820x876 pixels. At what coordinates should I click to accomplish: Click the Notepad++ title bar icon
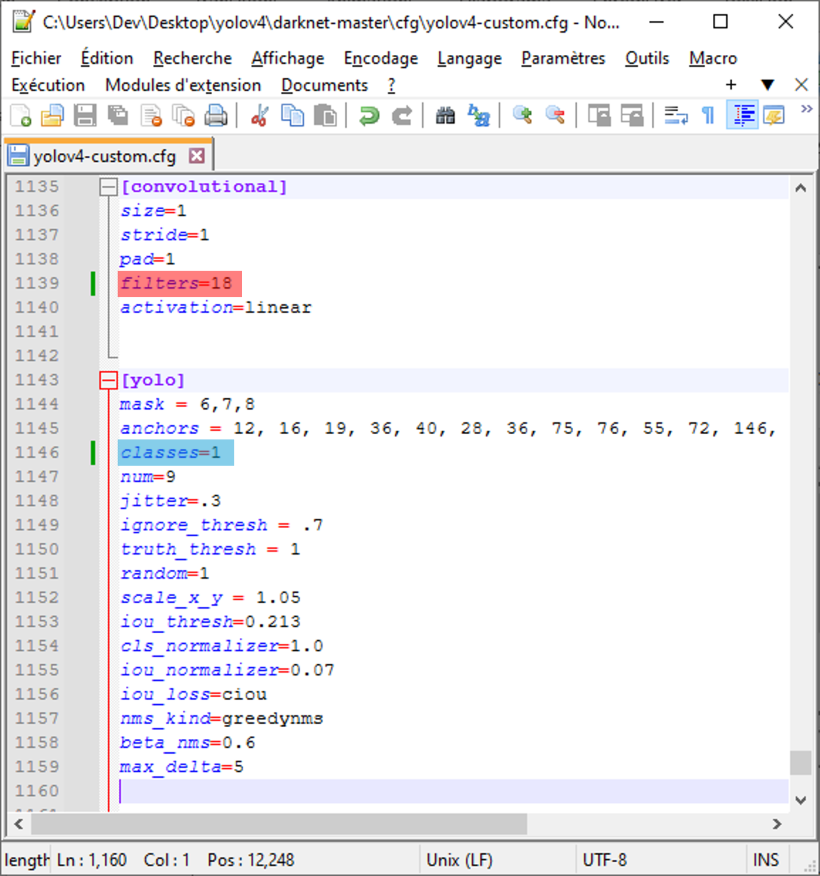(x=24, y=21)
